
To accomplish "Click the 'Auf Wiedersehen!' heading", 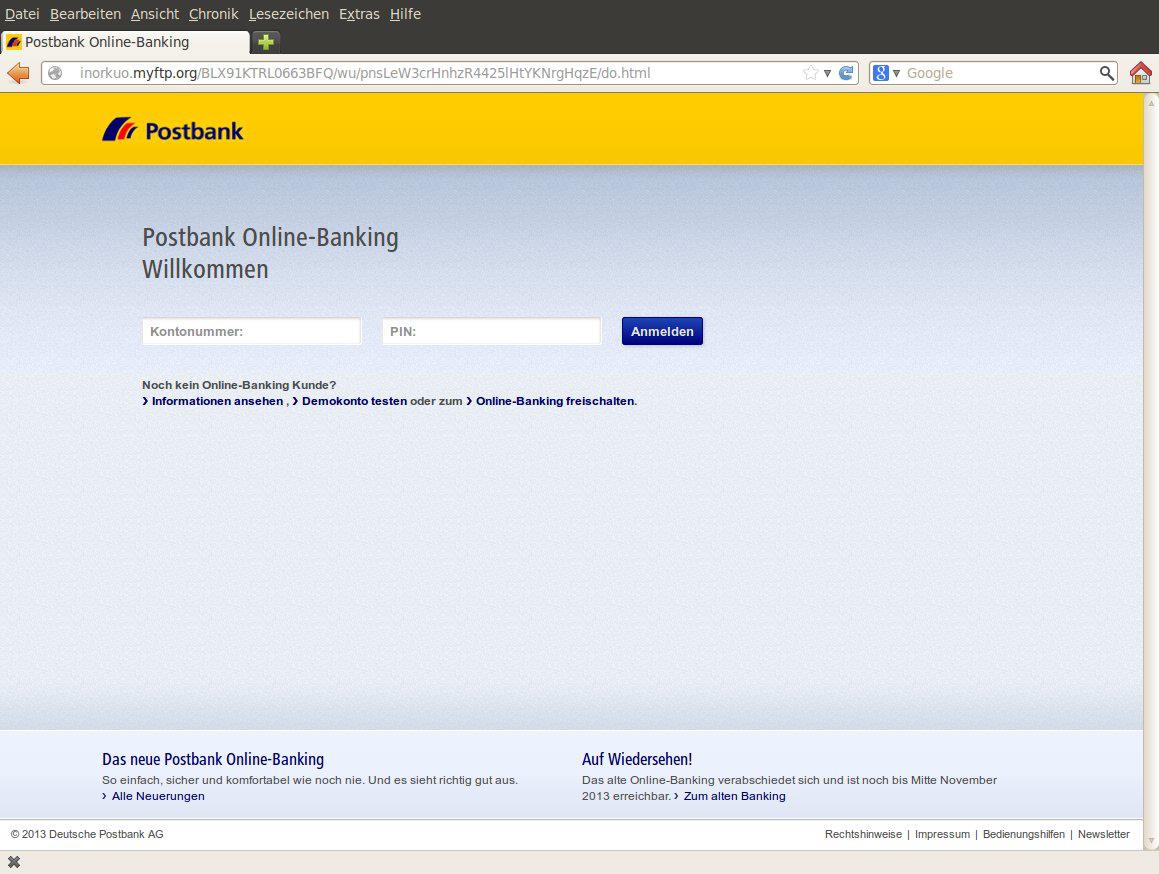I will point(637,759).
